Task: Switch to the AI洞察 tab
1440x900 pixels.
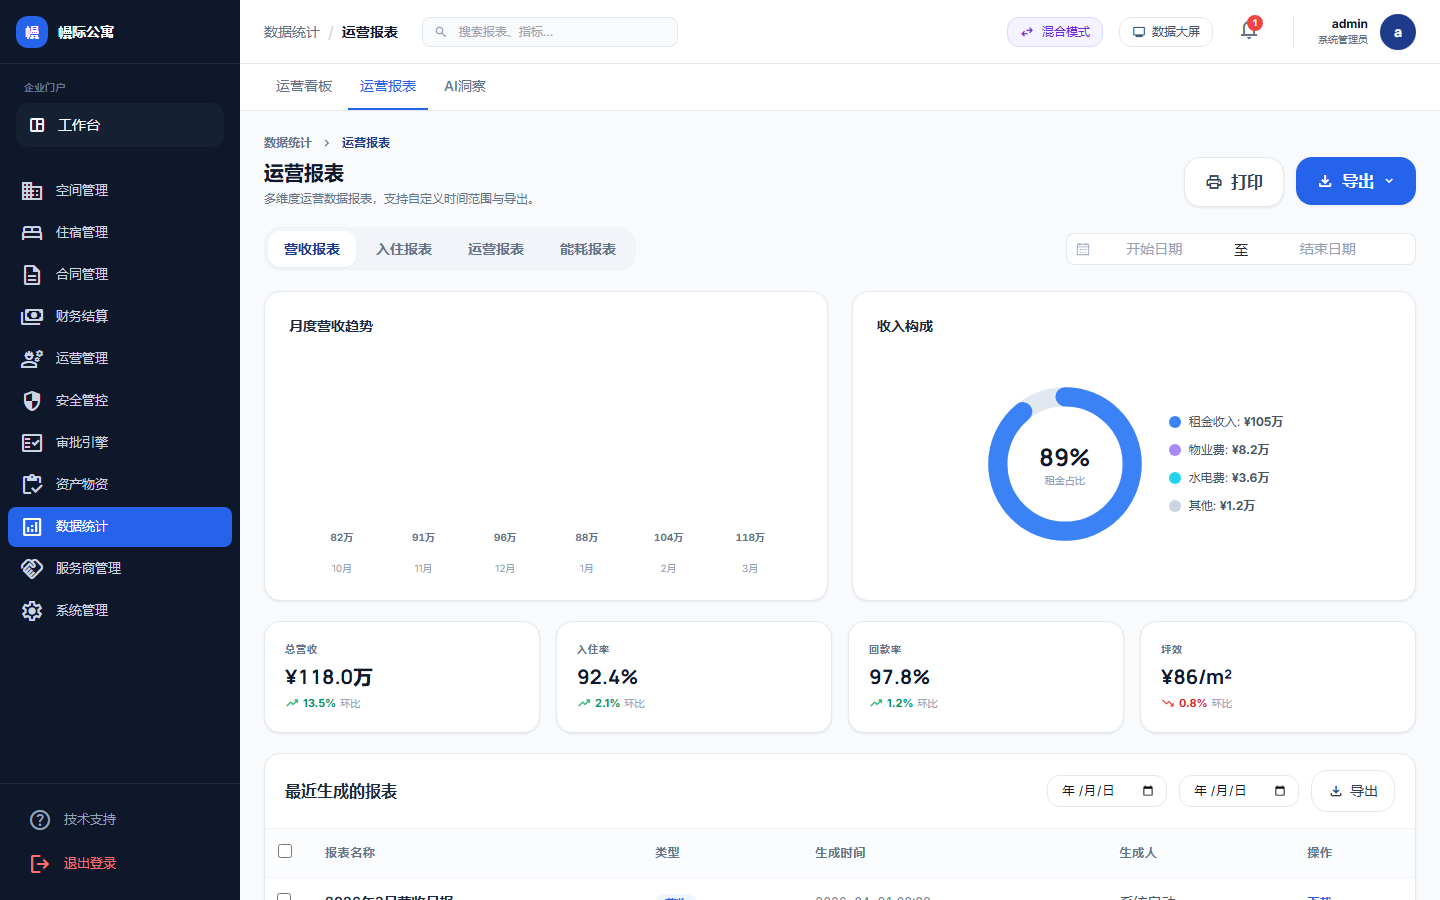Action: pyautogui.click(x=464, y=86)
